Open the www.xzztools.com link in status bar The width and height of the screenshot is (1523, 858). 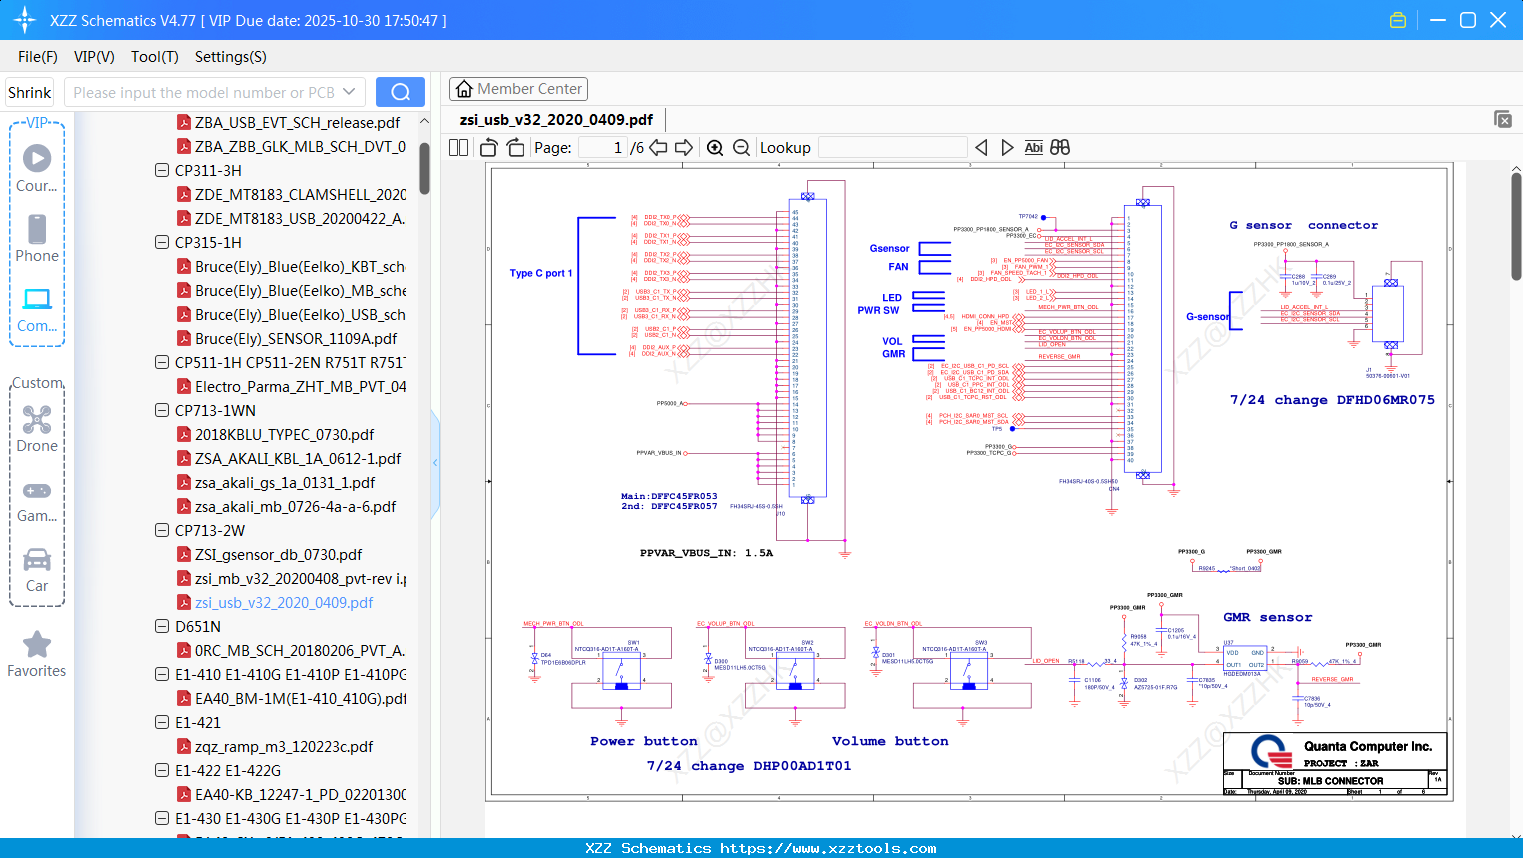[x=828, y=848]
